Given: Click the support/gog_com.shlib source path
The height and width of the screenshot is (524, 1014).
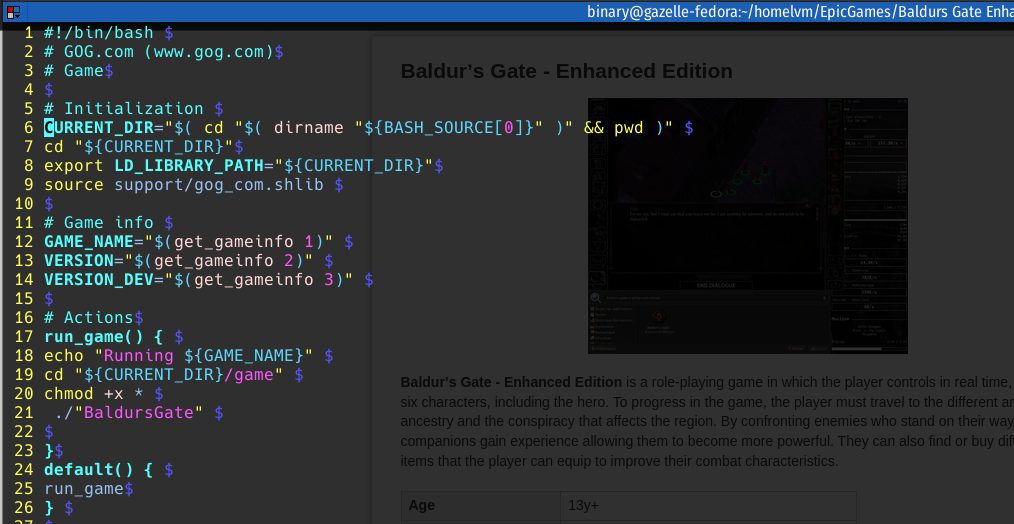Looking at the screenshot, I should pyautogui.click(x=219, y=185).
